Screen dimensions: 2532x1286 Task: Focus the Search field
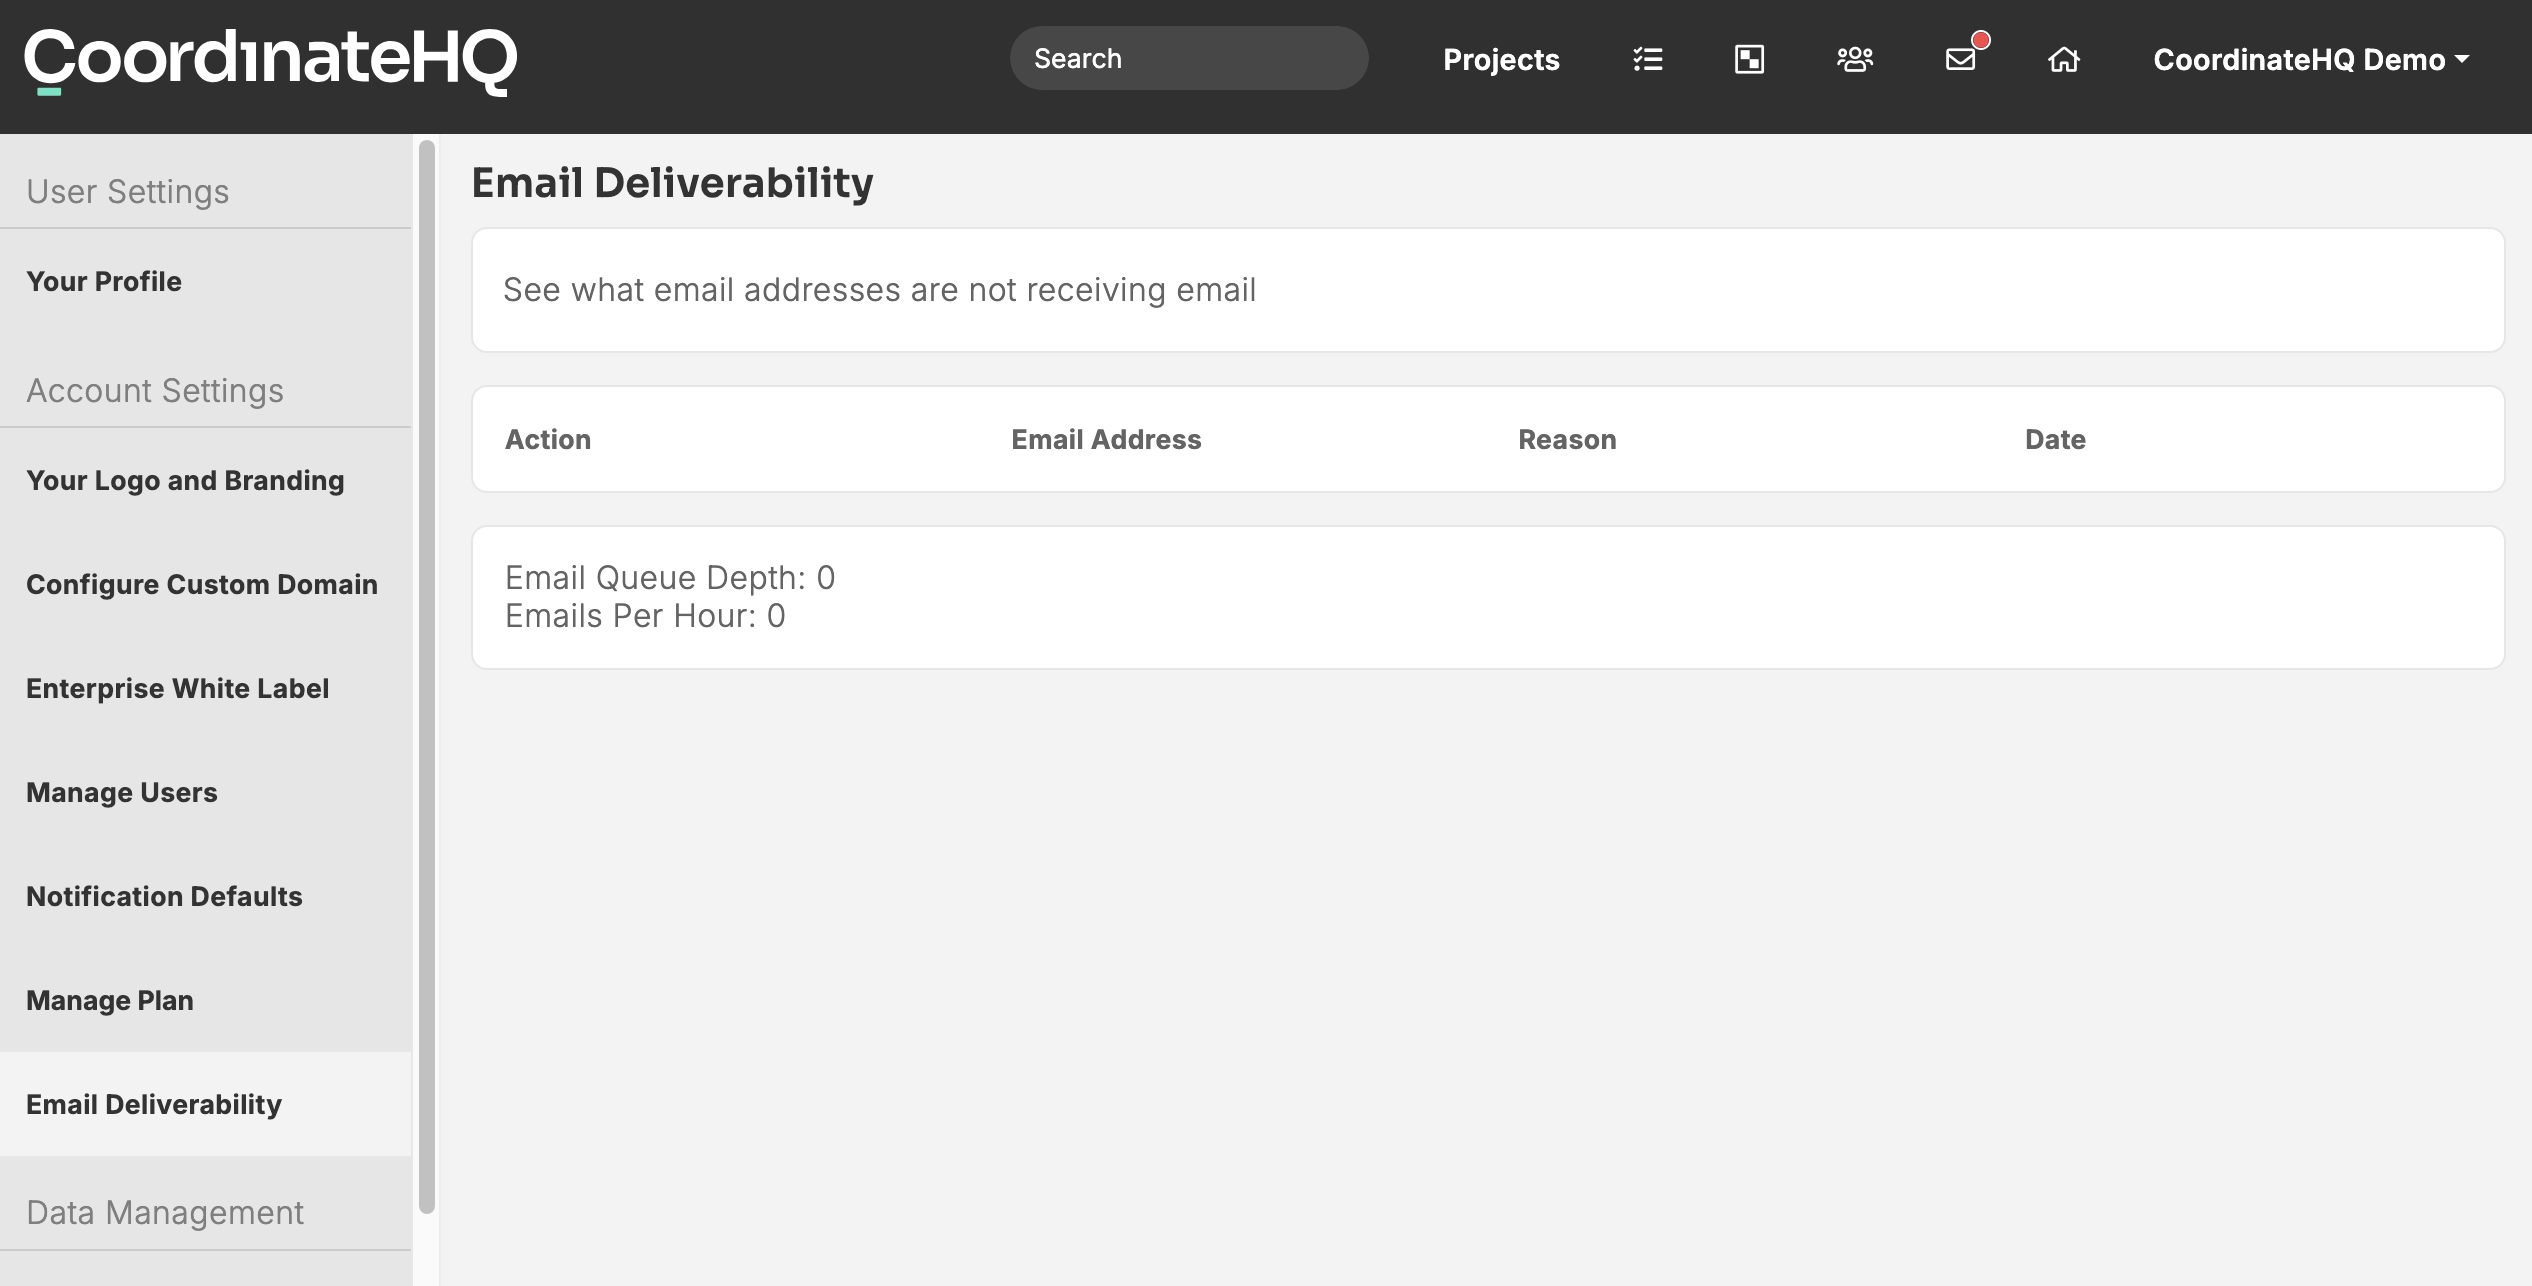(x=1189, y=58)
